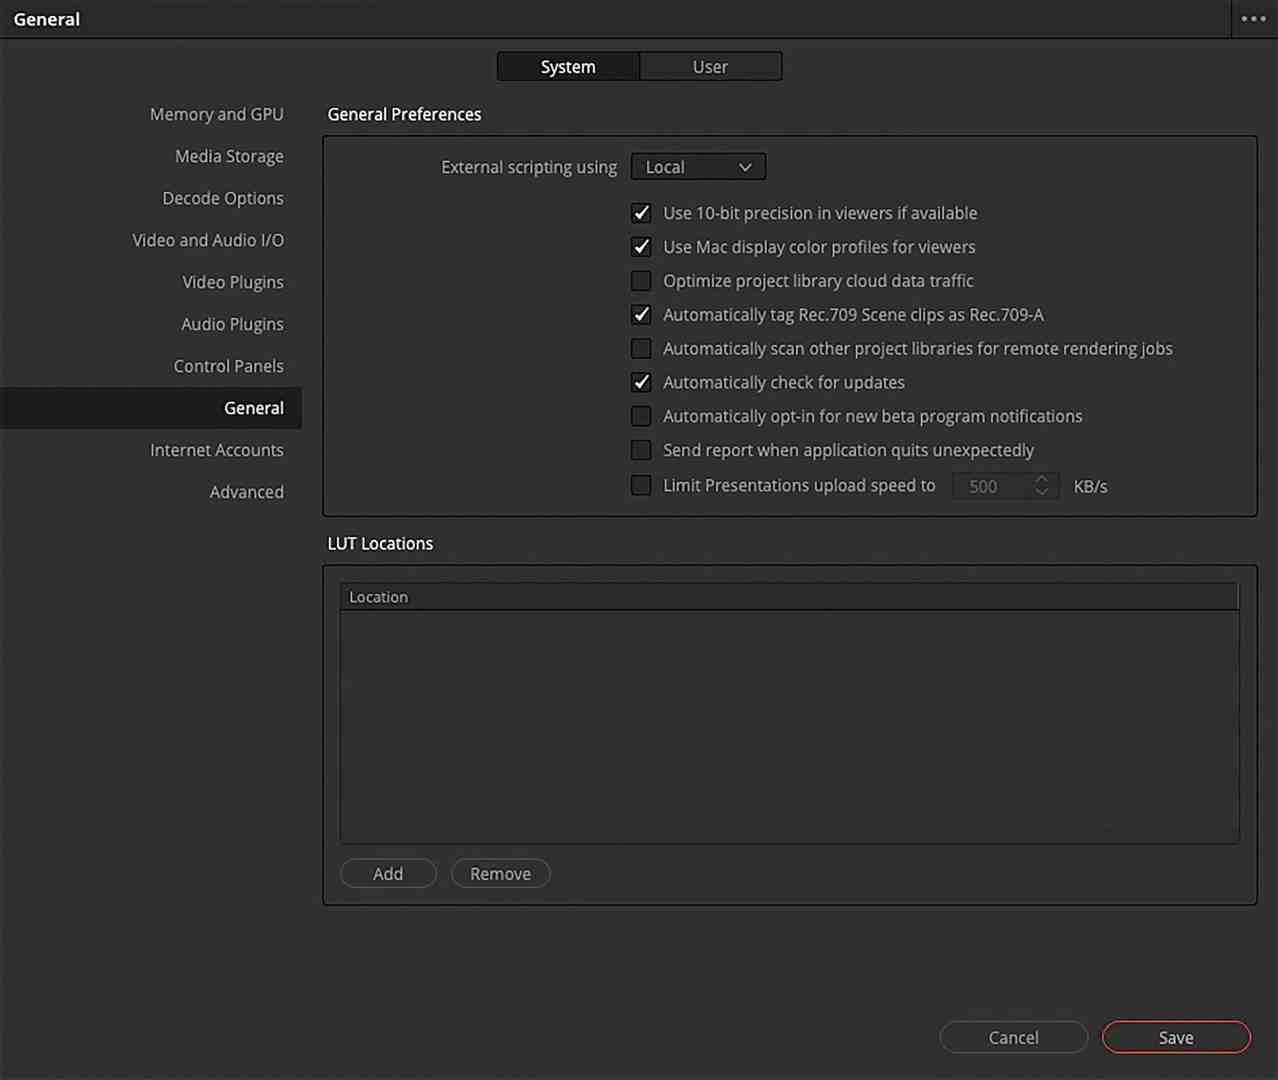Enable Optimize project library cloud data traffic
This screenshot has height=1080, width=1278.
[641, 281]
